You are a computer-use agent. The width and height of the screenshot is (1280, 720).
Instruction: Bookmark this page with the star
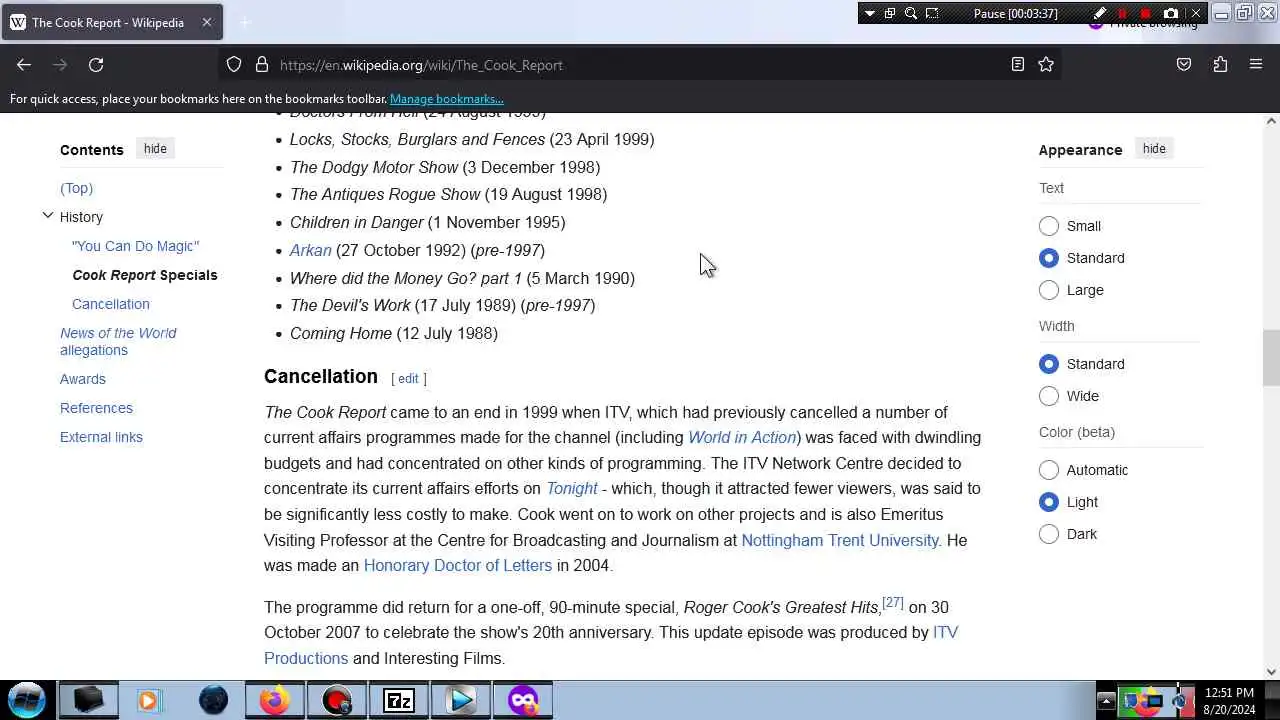click(1046, 65)
